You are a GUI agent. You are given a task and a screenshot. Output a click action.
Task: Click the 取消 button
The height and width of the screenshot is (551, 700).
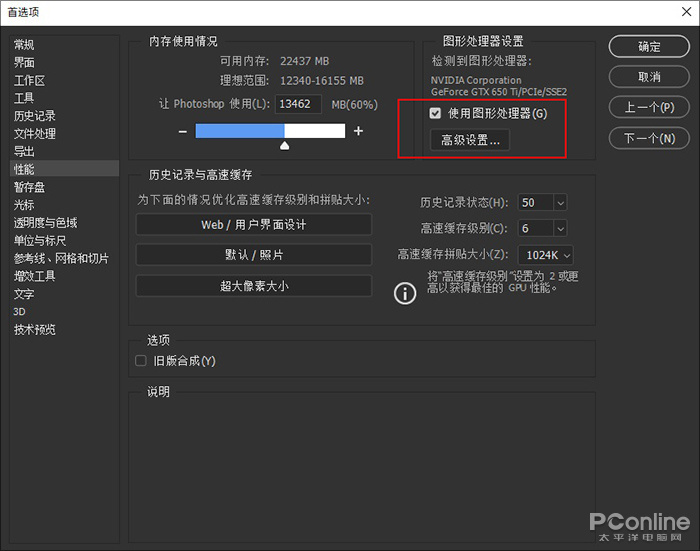(x=649, y=77)
